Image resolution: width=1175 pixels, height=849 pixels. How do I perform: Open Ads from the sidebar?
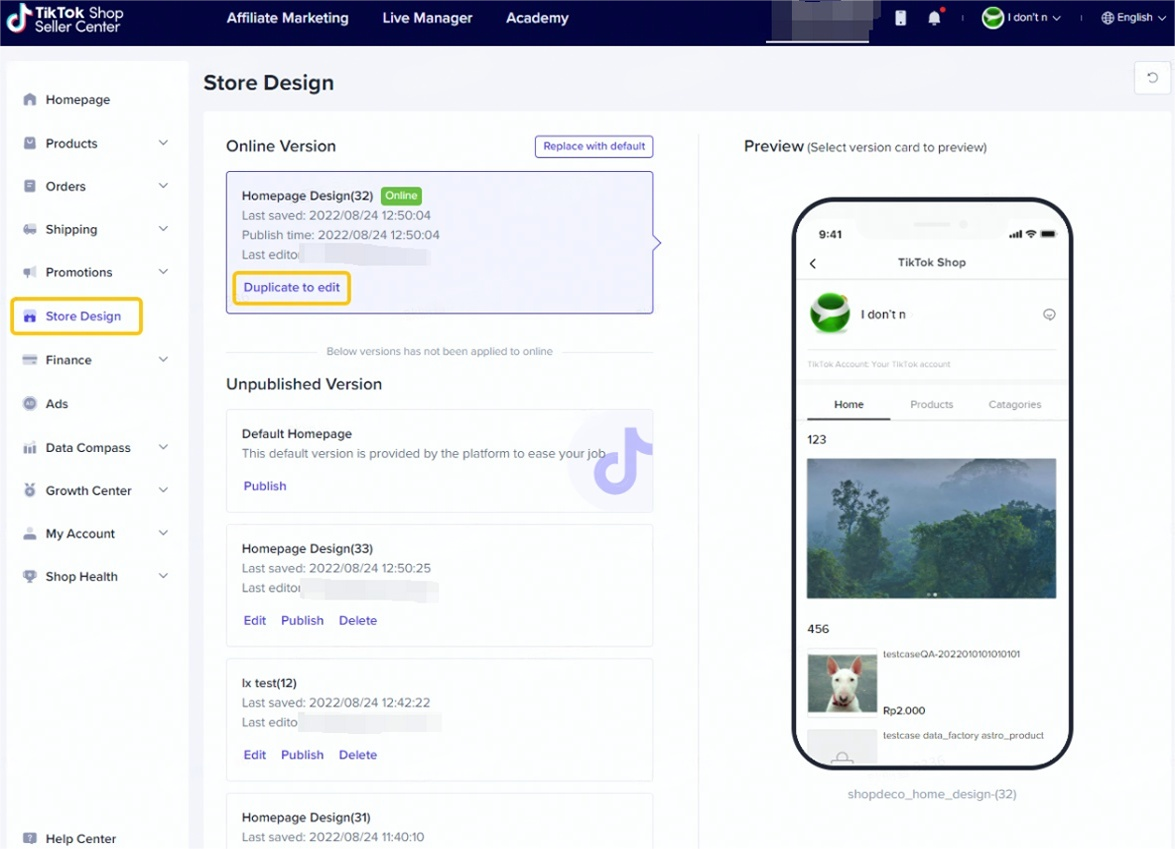coord(57,404)
